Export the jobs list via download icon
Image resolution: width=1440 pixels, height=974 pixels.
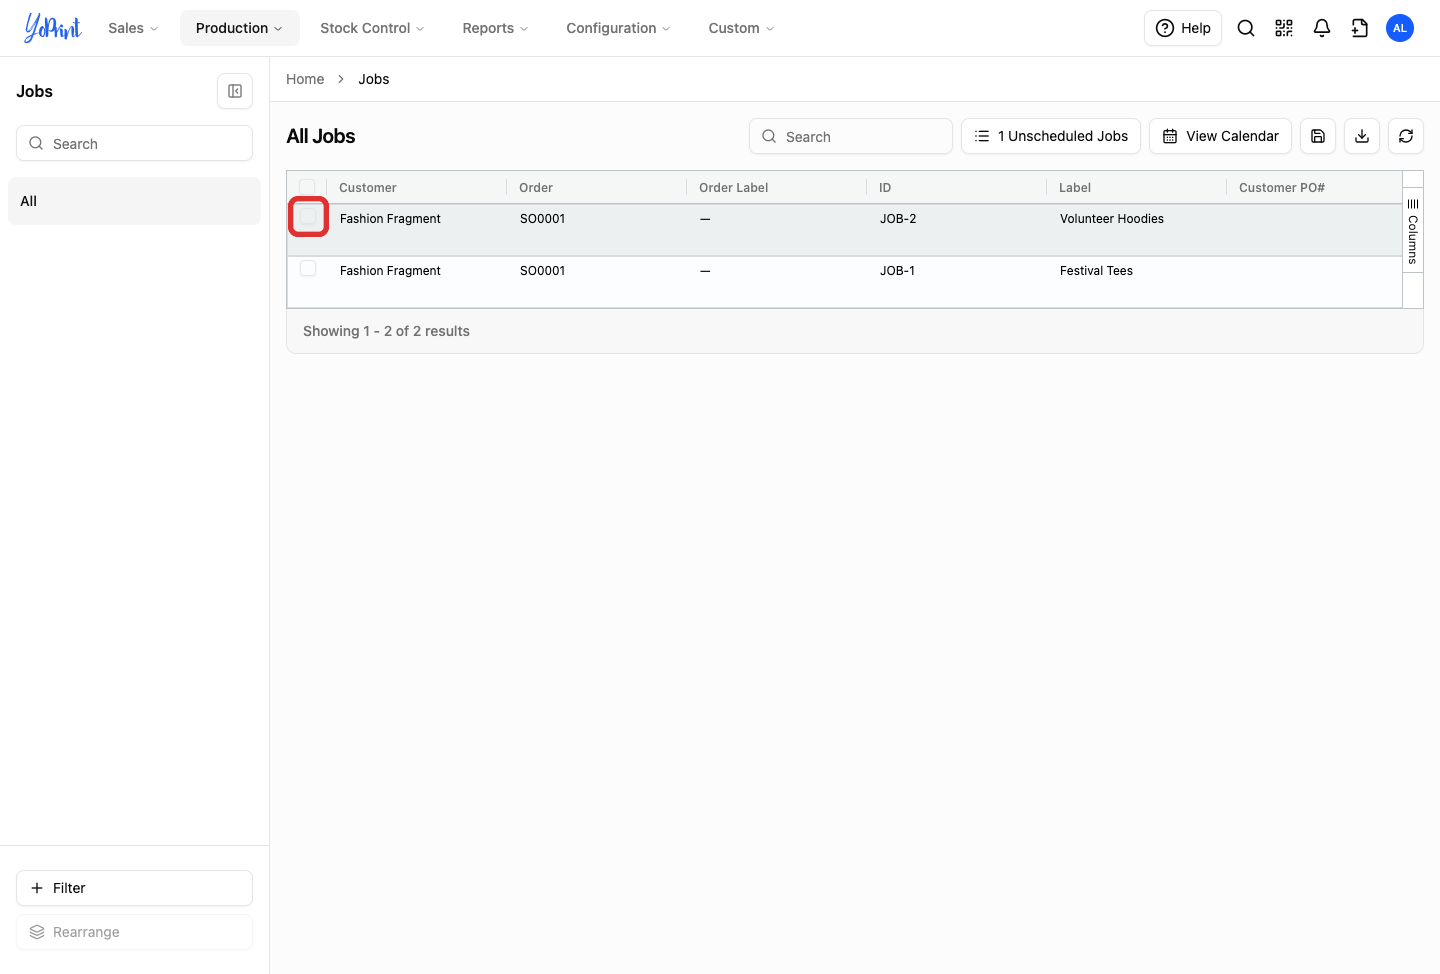(1362, 136)
